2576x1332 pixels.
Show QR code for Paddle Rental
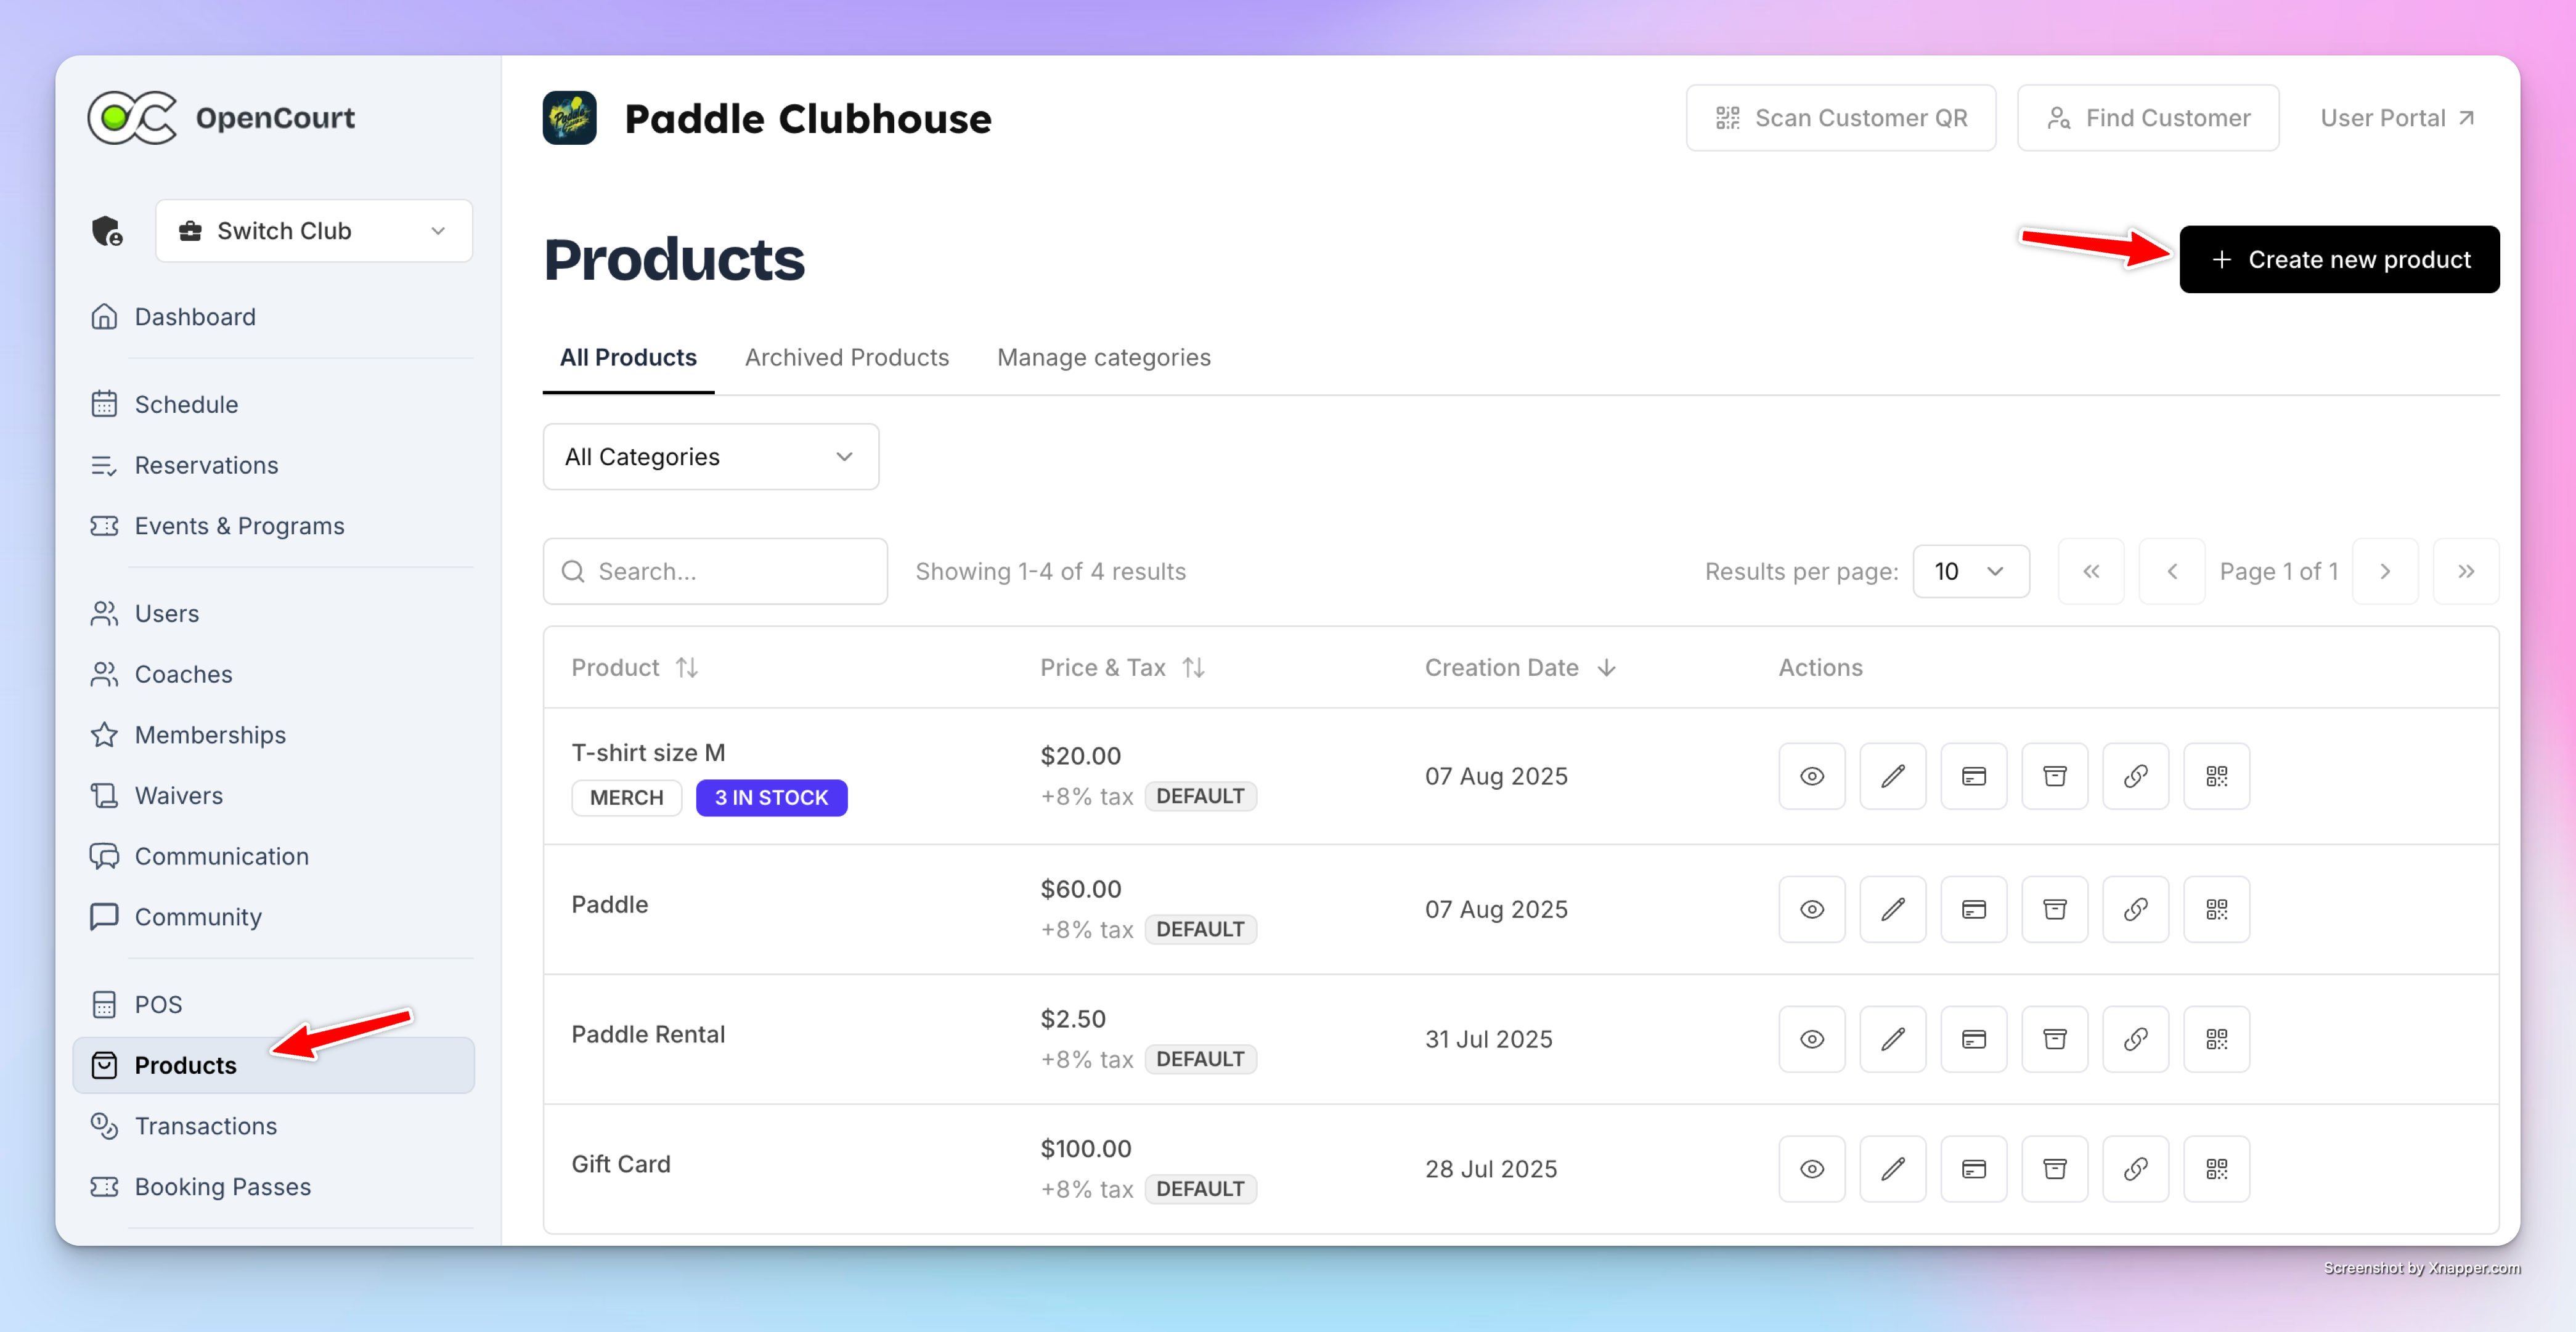pos(2216,1039)
